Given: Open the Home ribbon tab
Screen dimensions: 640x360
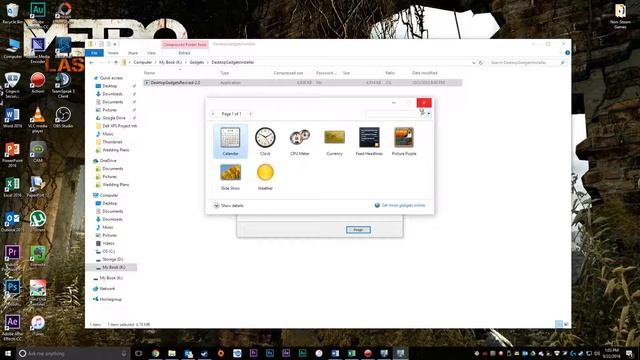Looking at the screenshot, I should click(x=113, y=53).
